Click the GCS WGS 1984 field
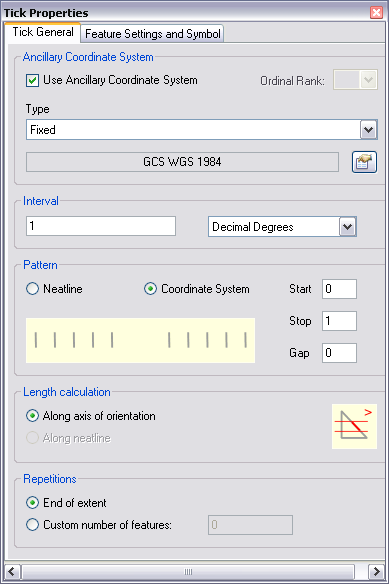Image resolution: width=389 pixels, height=584 pixels. click(182, 162)
